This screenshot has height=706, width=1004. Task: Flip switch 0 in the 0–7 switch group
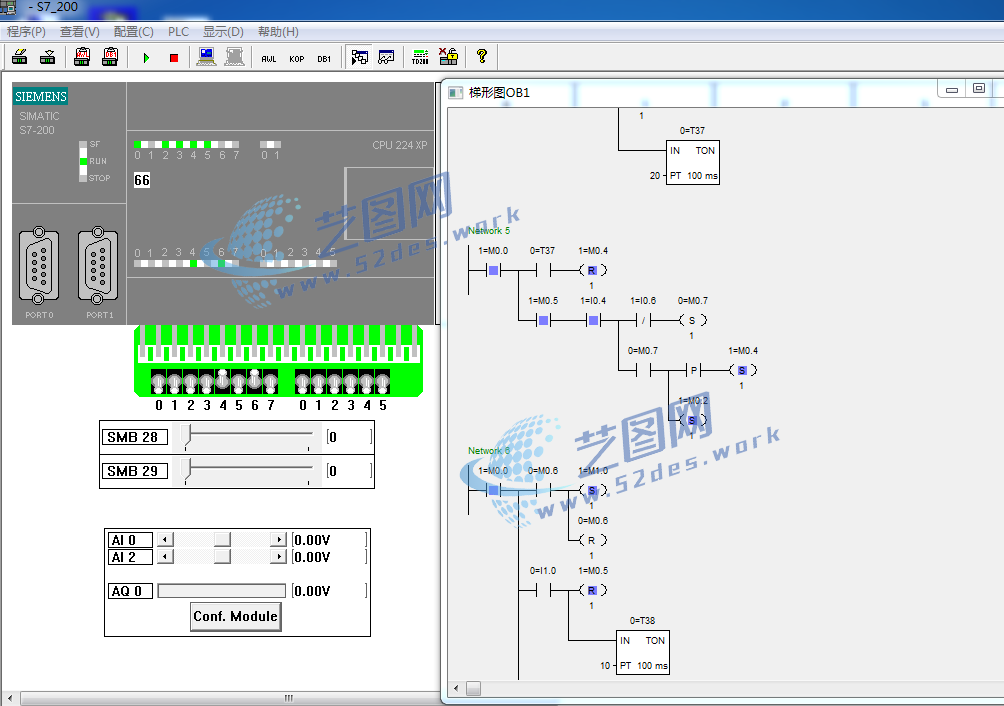pyautogui.click(x=158, y=382)
